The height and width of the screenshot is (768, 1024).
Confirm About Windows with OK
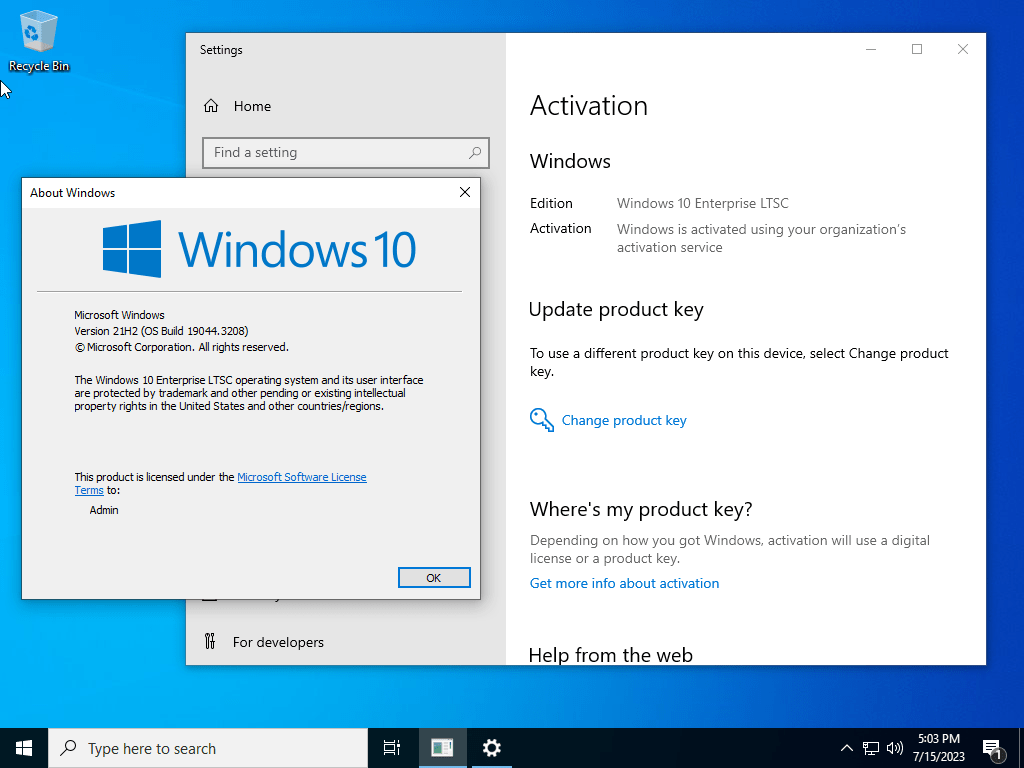pos(434,577)
